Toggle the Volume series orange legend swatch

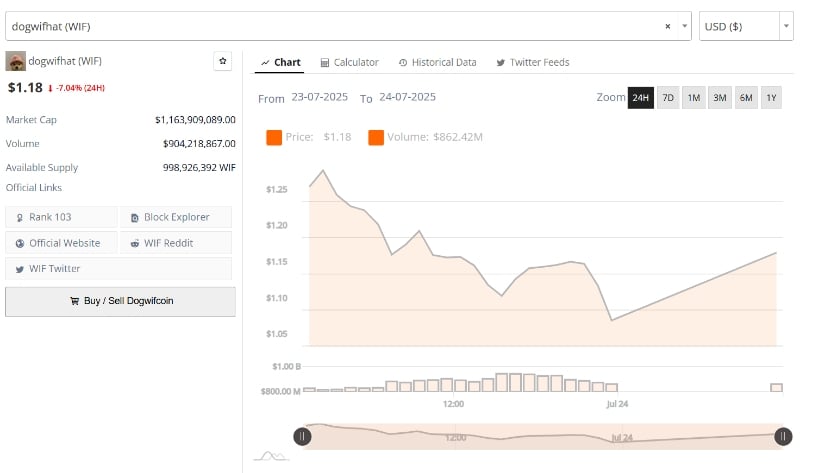coord(376,137)
